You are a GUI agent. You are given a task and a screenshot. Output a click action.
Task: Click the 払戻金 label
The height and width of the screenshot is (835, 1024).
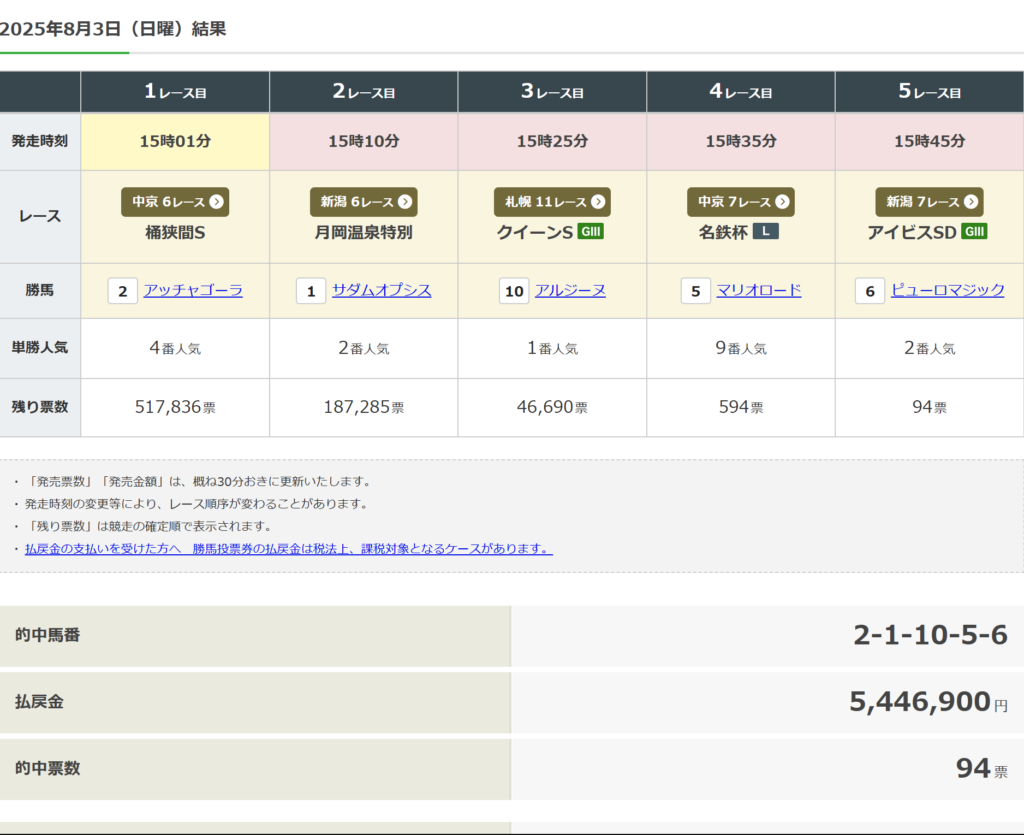pyautogui.click(x=39, y=702)
